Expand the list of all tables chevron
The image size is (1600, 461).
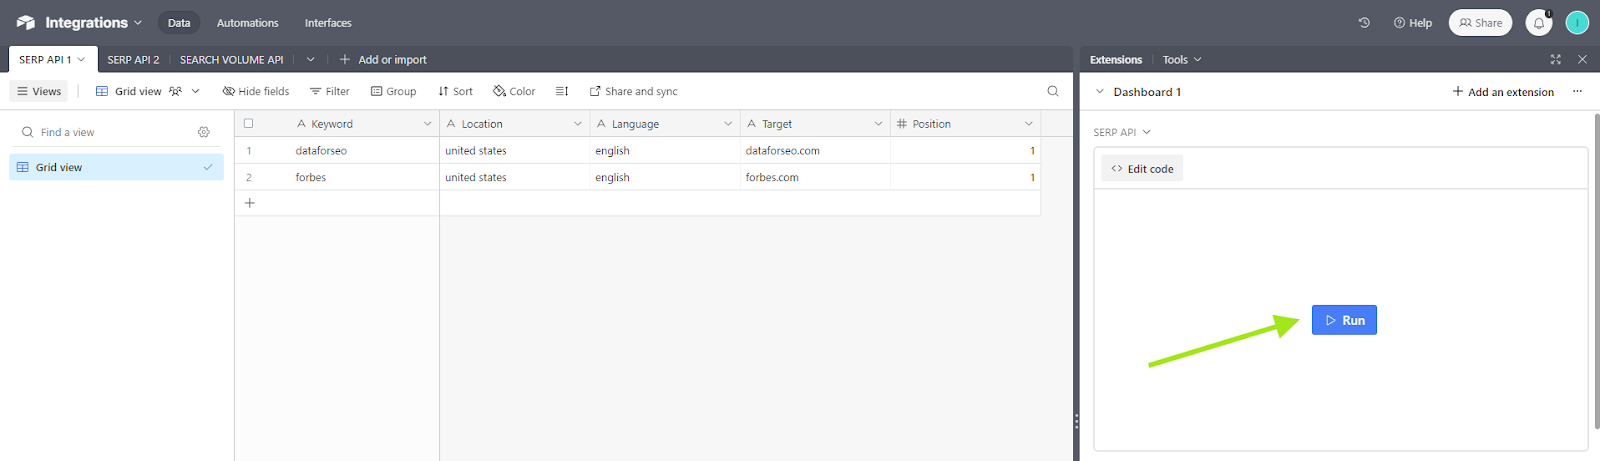pos(310,59)
